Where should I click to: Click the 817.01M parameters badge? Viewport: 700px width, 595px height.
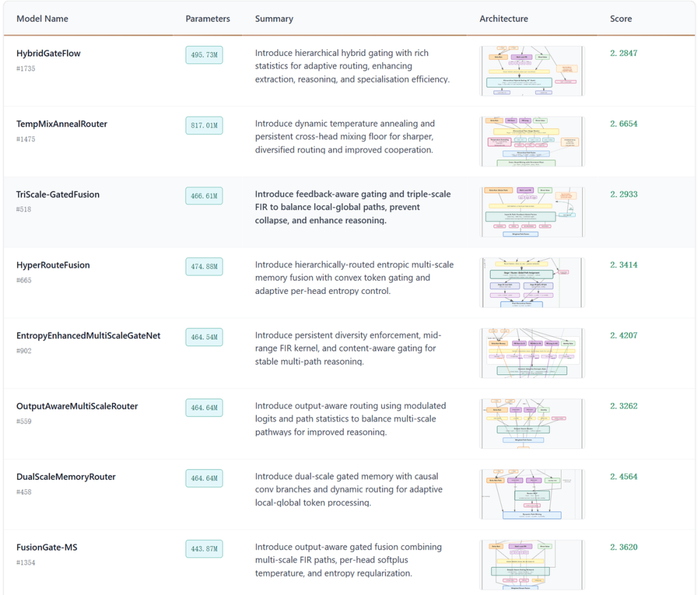click(203, 126)
